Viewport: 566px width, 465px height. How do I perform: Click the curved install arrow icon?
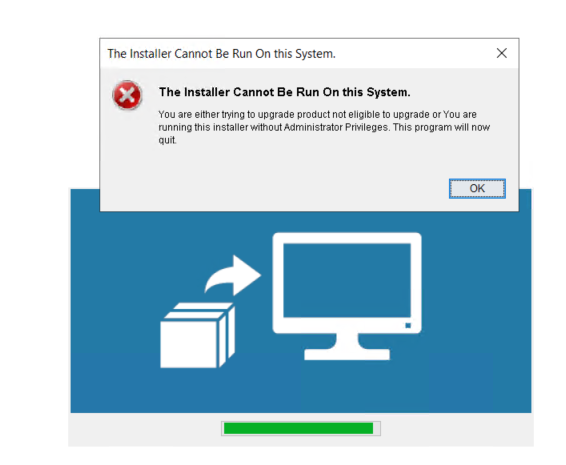coord(232,275)
